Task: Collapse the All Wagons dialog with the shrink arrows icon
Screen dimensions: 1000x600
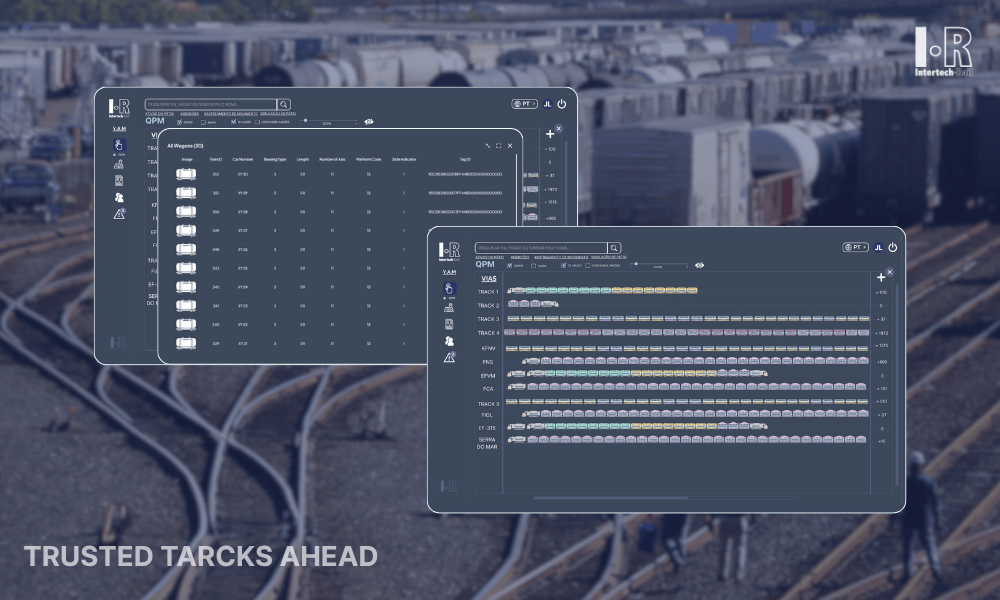Action: (488, 146)
